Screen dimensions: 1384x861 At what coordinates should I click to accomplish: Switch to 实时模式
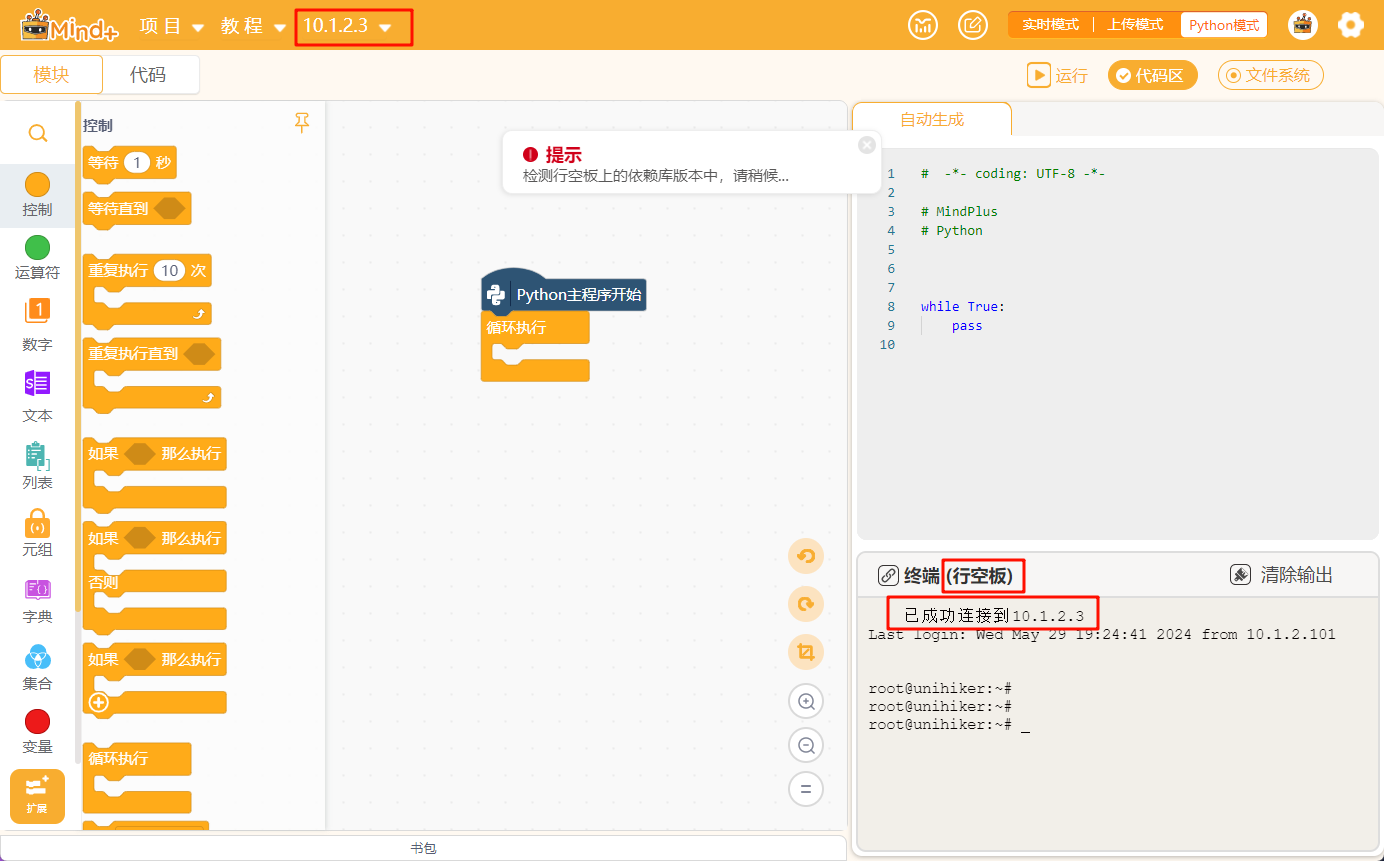point(1050,25)
